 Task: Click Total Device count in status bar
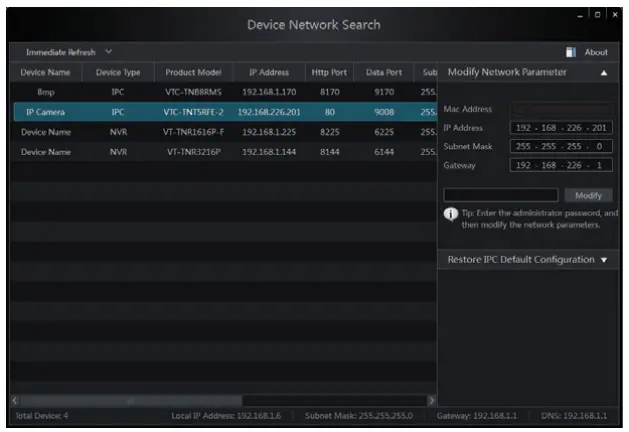(42, 416)
